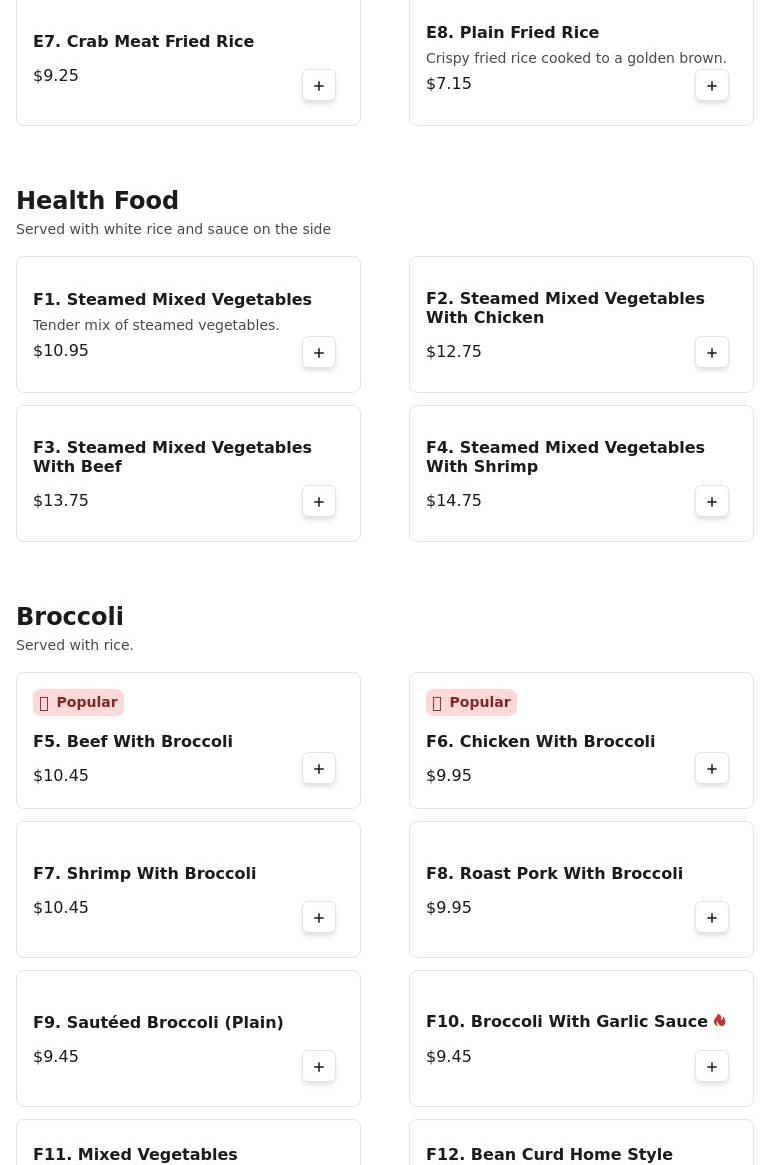Select the Broccoli section heading
Viewport: 770px width, 1165px height.
[x=70, y=617]
